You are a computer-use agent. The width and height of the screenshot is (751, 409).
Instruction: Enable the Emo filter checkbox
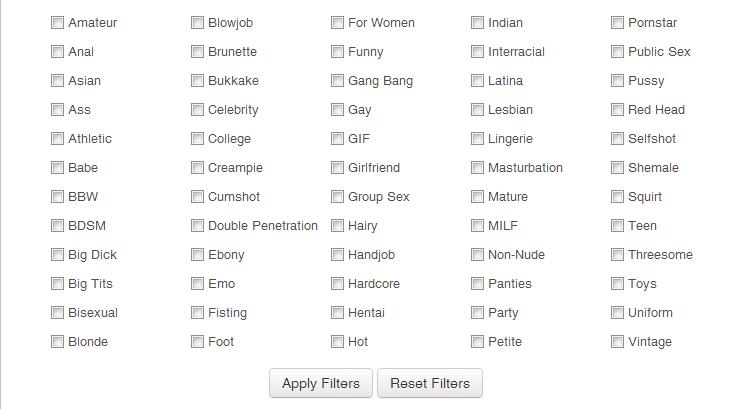point(197,284)
